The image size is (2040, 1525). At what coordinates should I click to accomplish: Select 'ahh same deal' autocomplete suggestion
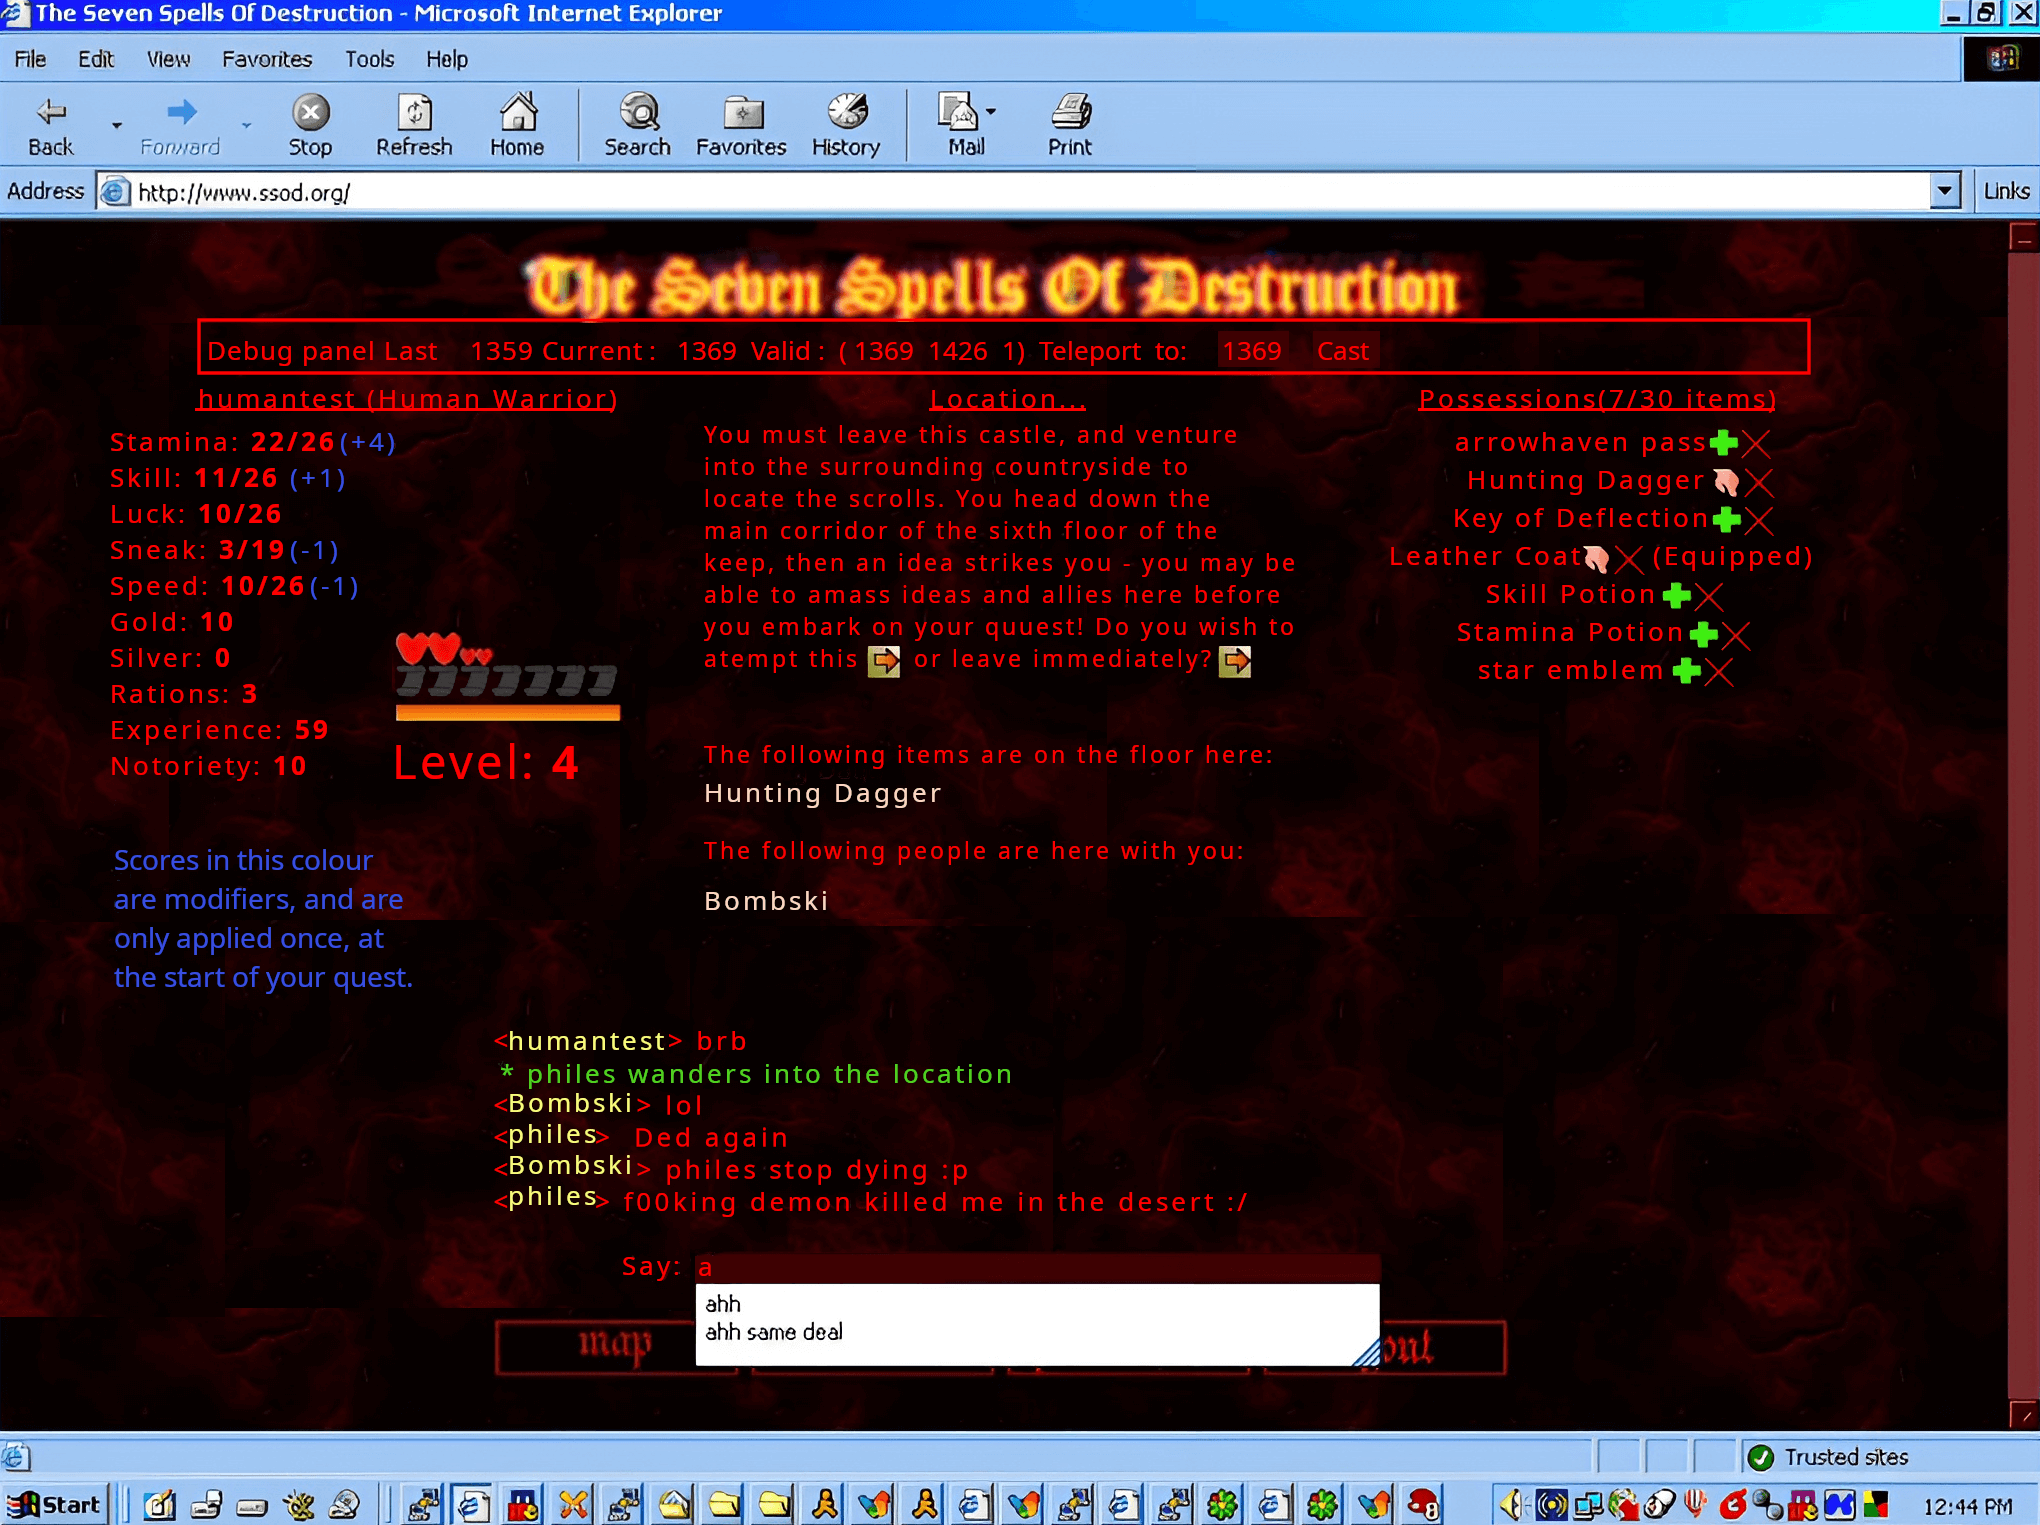tap(774, 1332)
